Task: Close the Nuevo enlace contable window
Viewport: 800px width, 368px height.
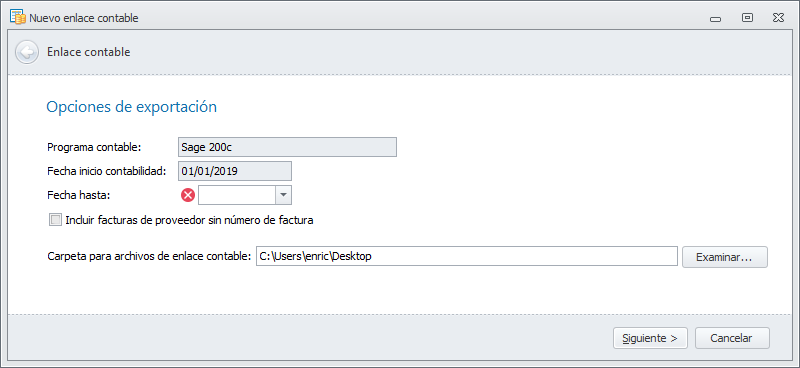Action: pos(778,18)
